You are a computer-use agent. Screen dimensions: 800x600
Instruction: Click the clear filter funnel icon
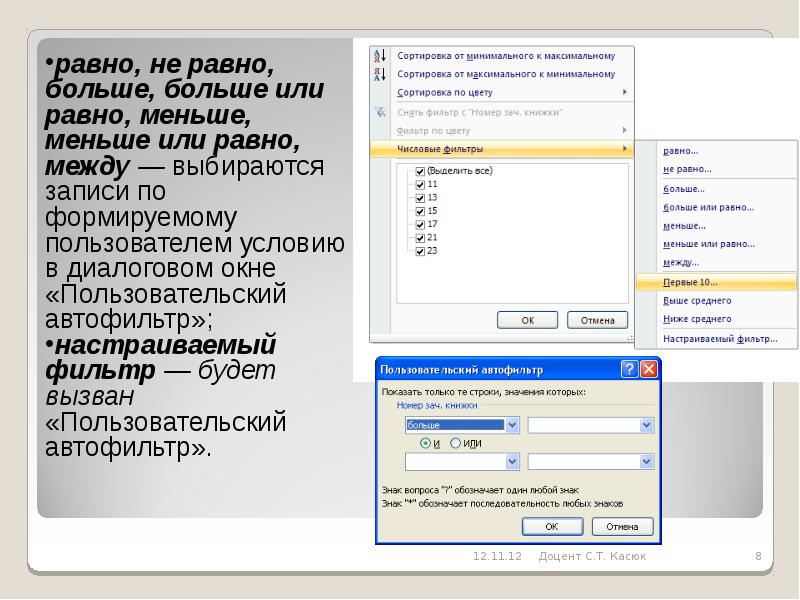[380, 112]
